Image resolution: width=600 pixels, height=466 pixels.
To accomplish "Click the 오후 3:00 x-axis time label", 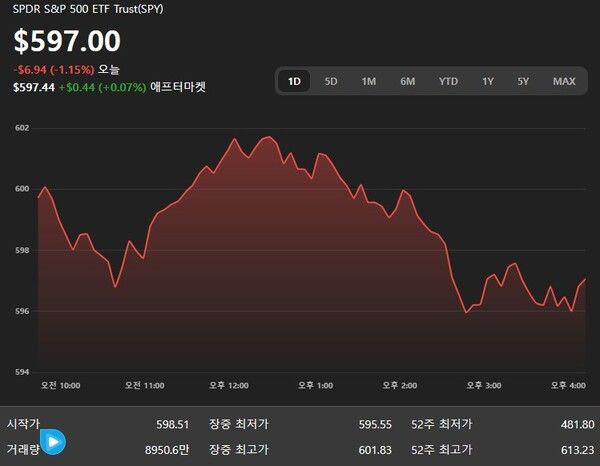I will coord(485,385).
